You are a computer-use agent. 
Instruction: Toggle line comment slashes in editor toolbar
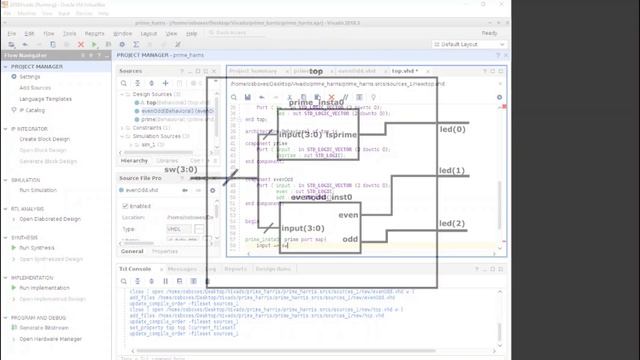[x=345, y=97]
